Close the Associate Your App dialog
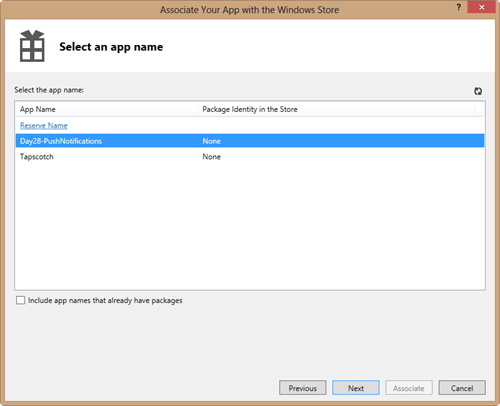This screenshot has width=500, height=406. tap(481, 7)
